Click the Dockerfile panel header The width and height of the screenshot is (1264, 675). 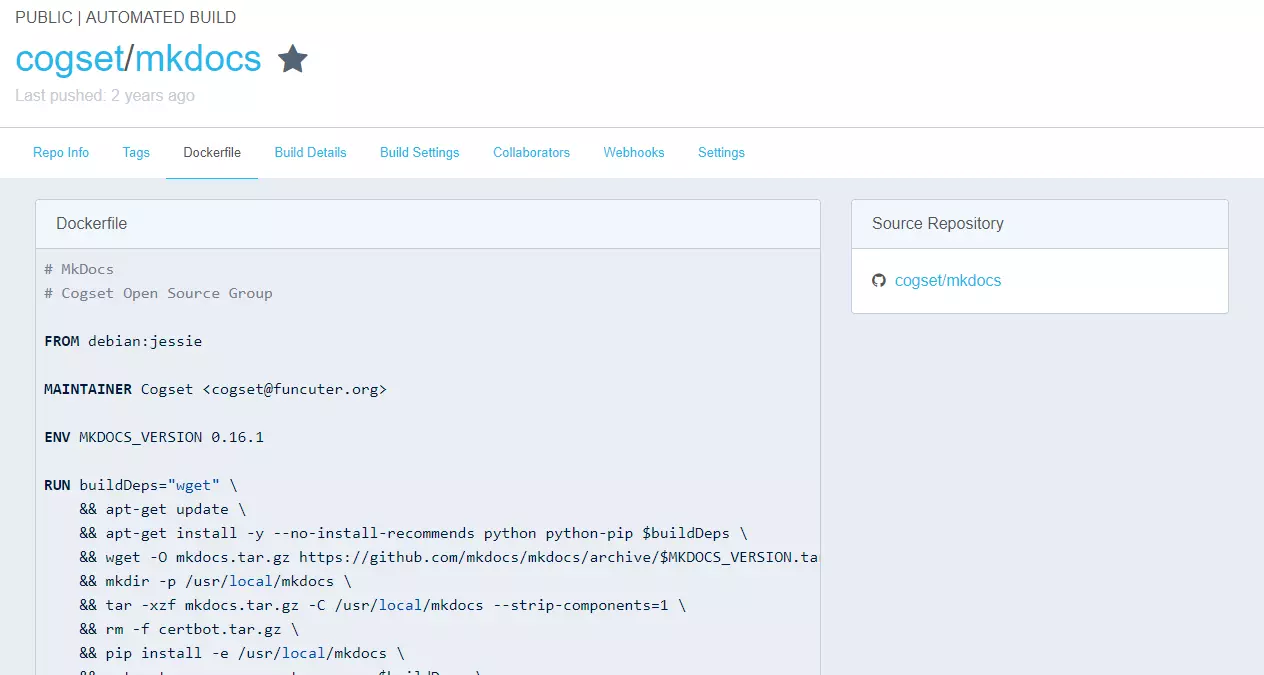pos(428,224)
